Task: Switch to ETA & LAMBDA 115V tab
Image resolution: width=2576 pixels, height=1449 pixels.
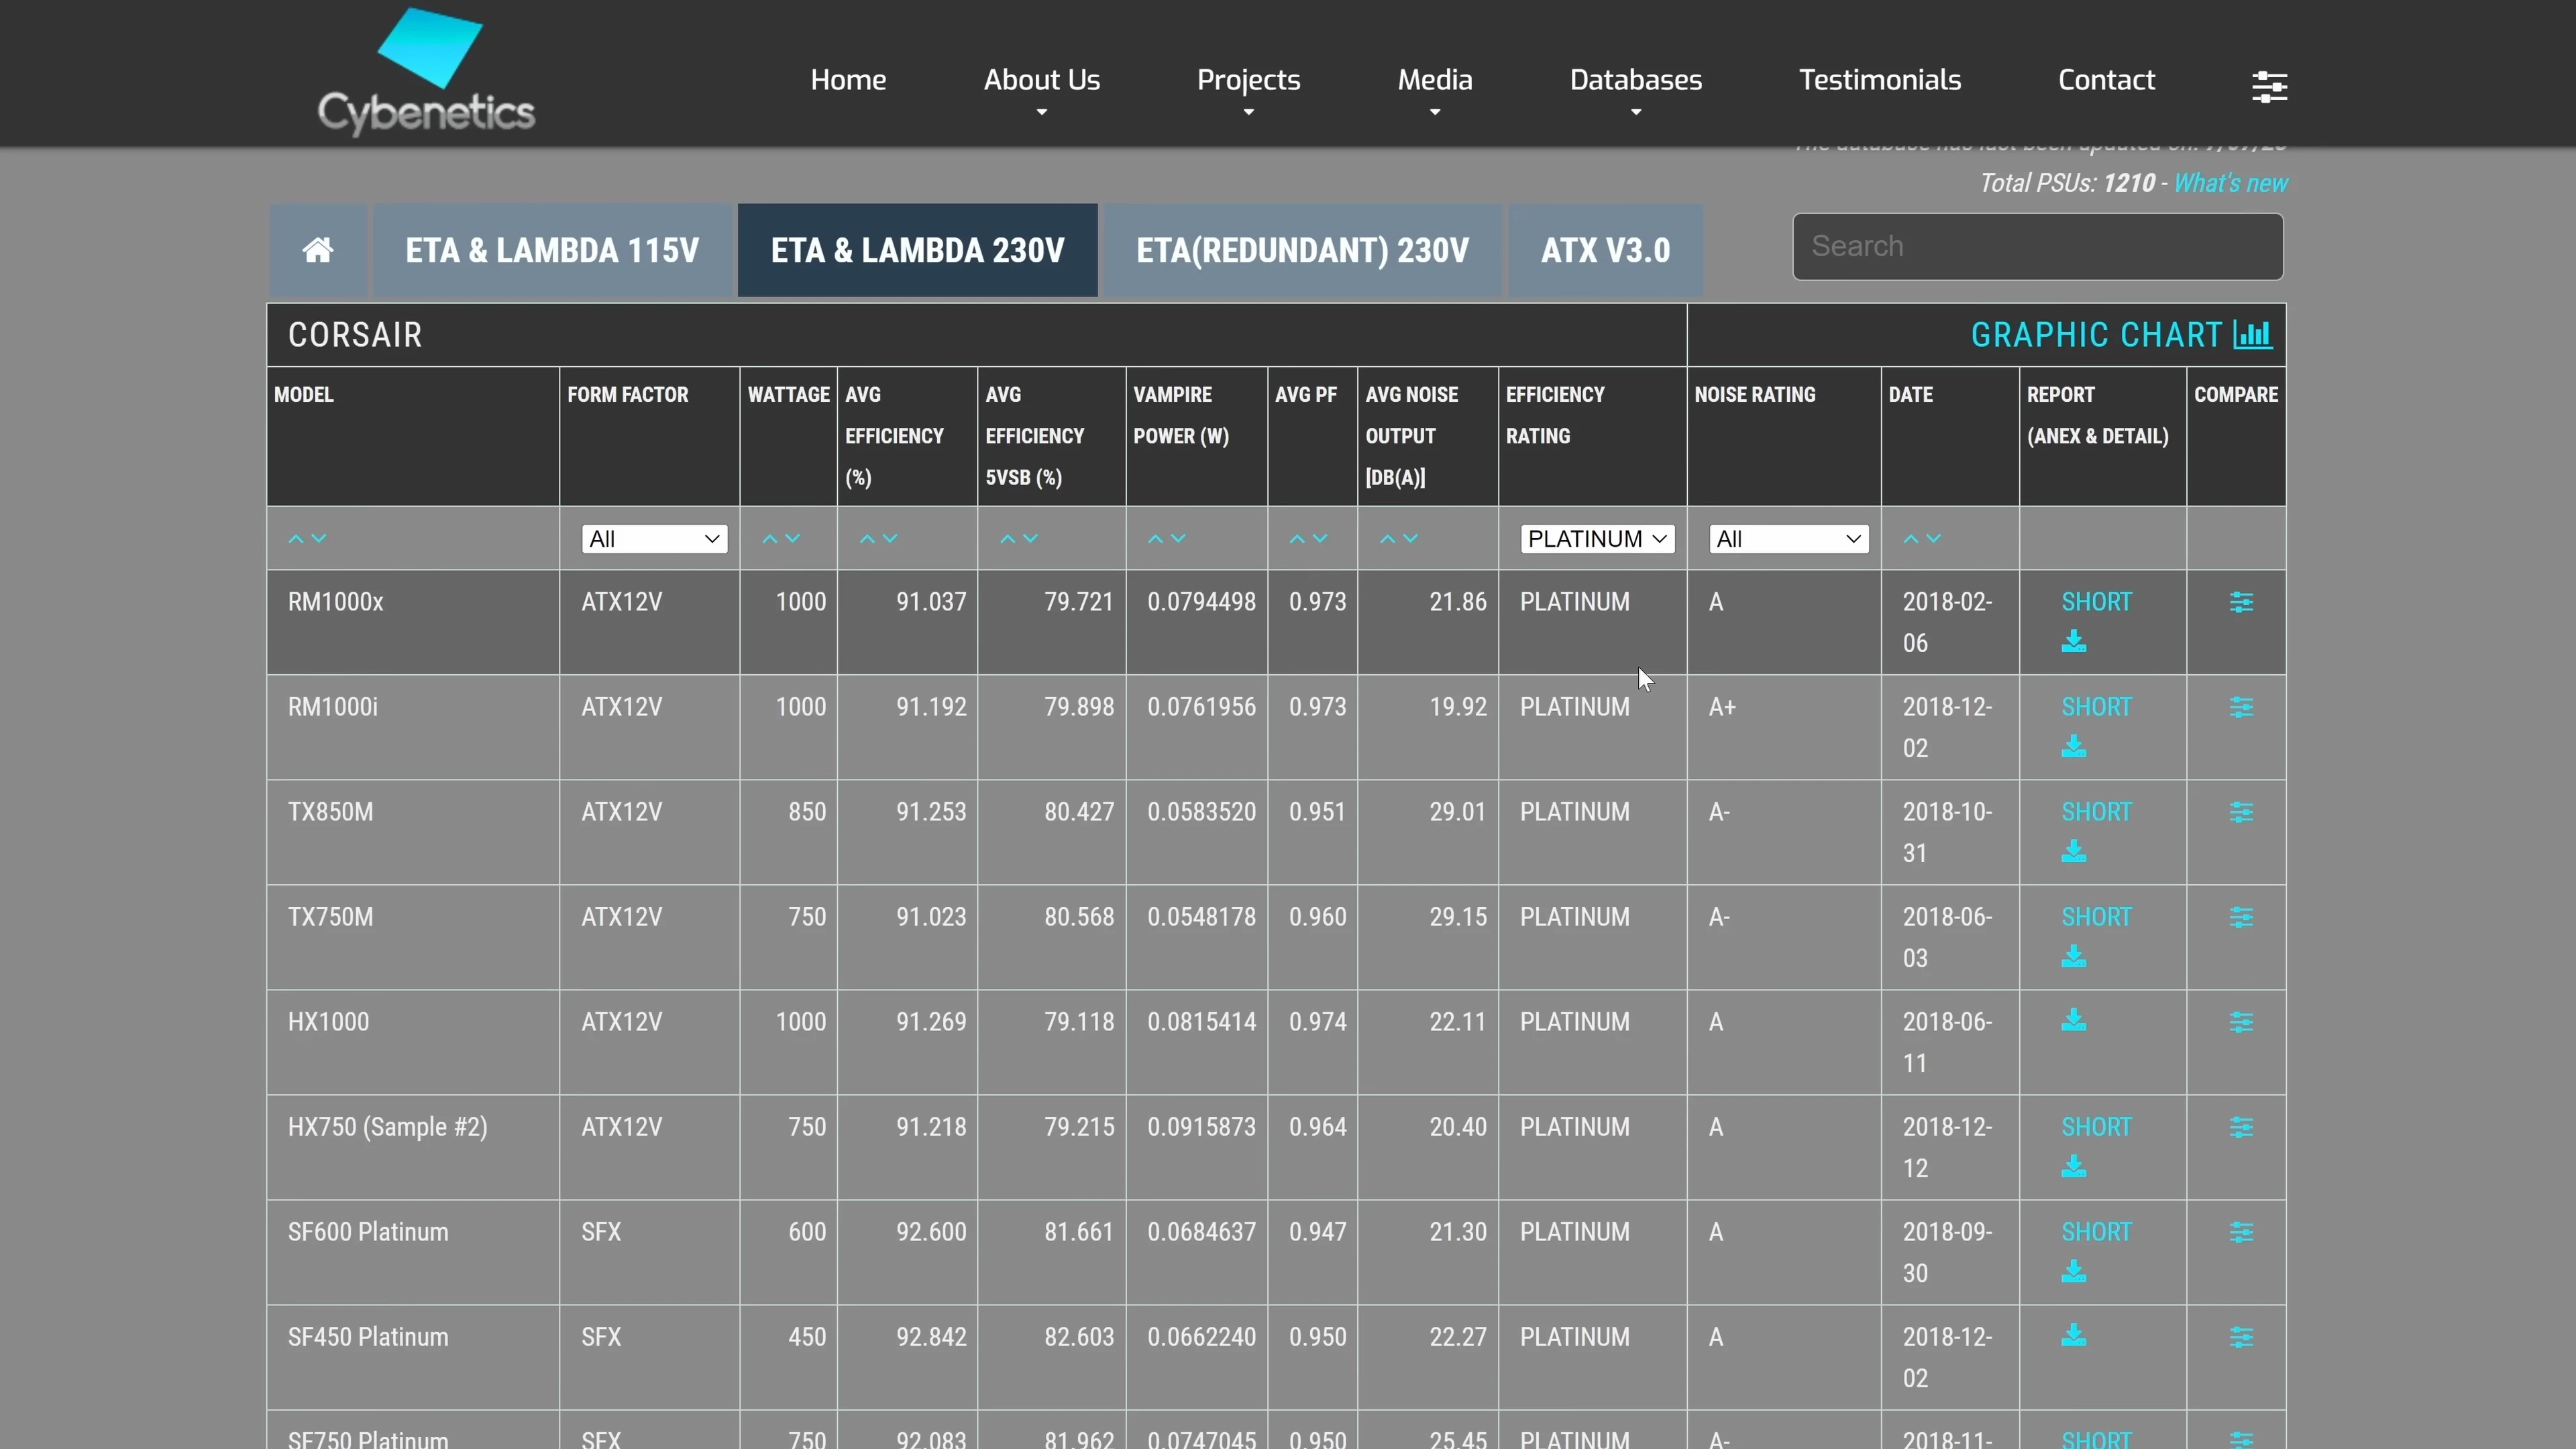Action: pos(552,250)
